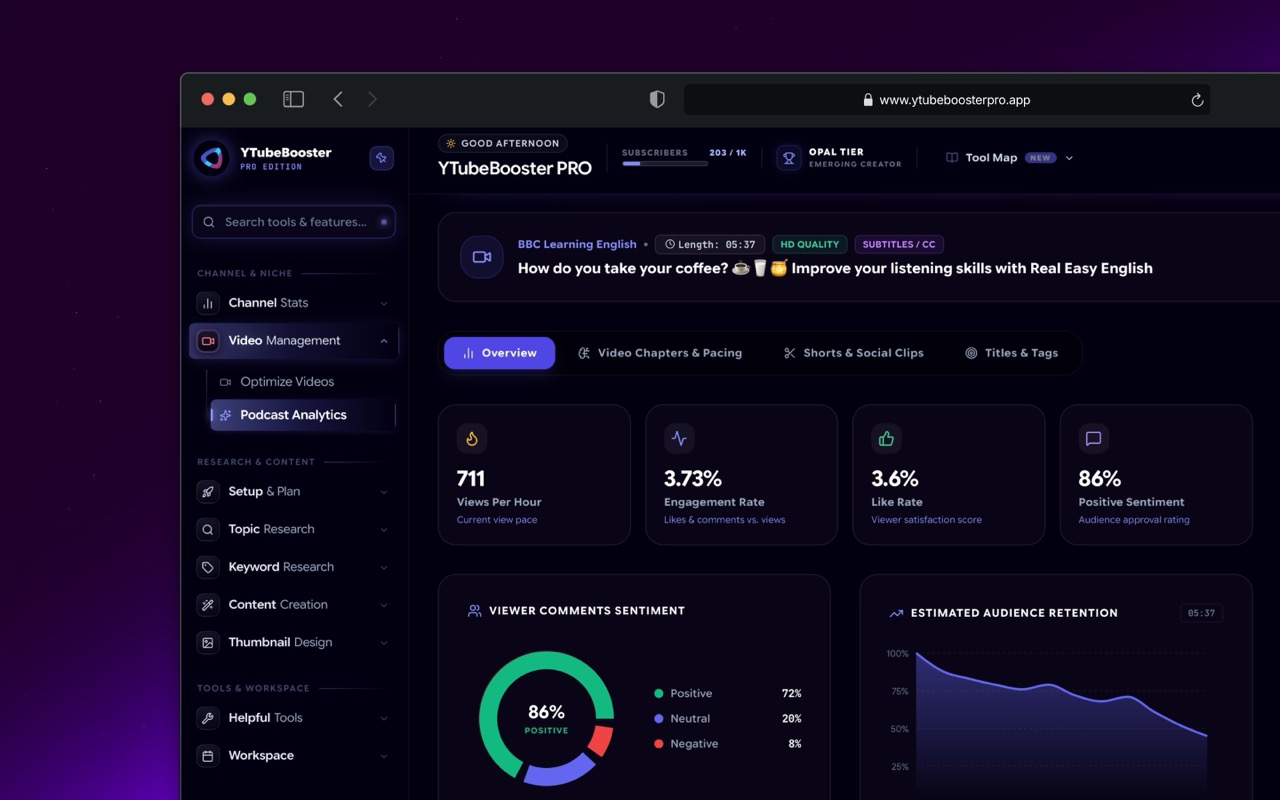Click the people icon beside Viewer Comments Sentiment
Viewport: 1280px width, 800px height.
point(475,610)
